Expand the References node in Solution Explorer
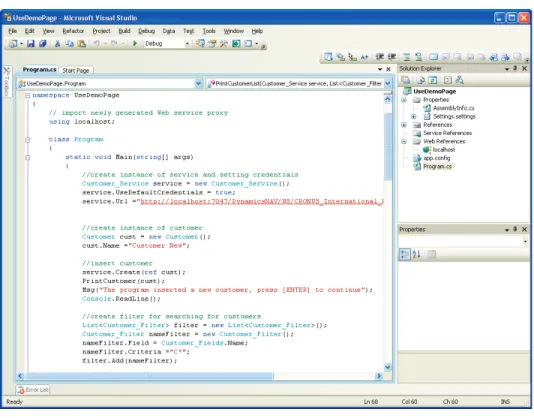The height and width of the screenshot is (418, 534). (404, 125)
